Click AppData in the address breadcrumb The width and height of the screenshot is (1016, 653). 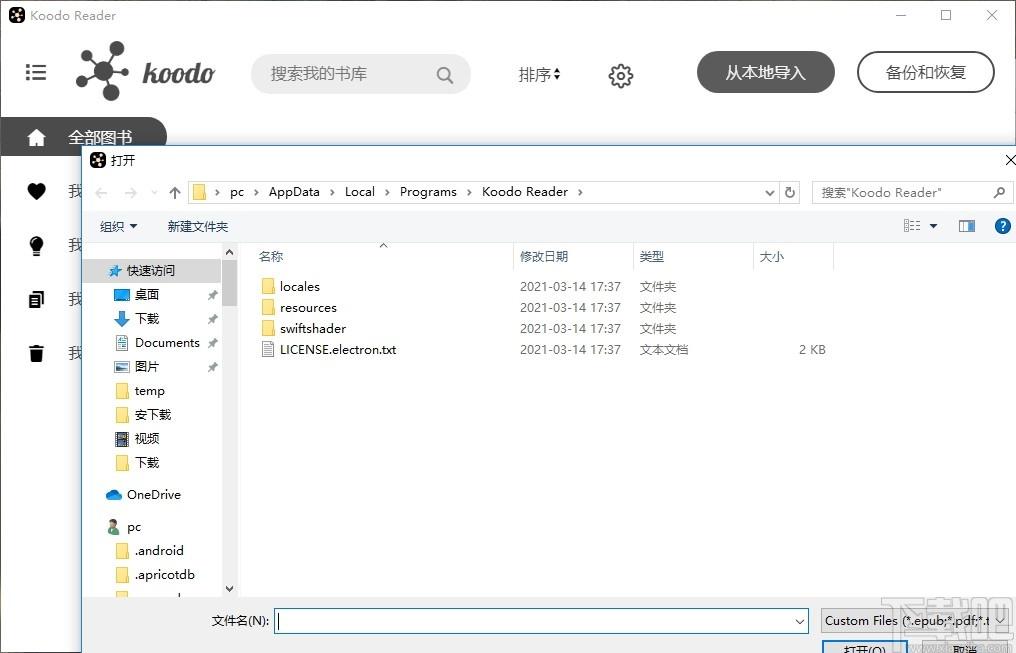tap(294, 192)
